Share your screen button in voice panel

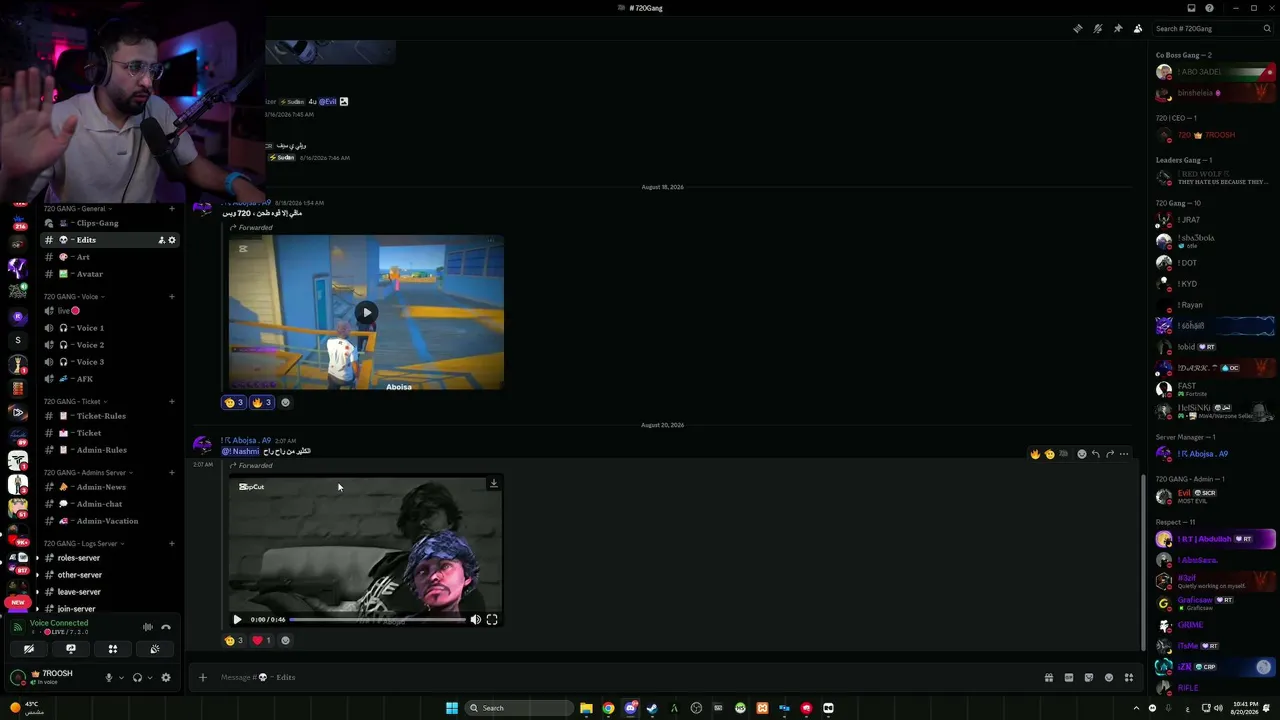click(71, 649)
